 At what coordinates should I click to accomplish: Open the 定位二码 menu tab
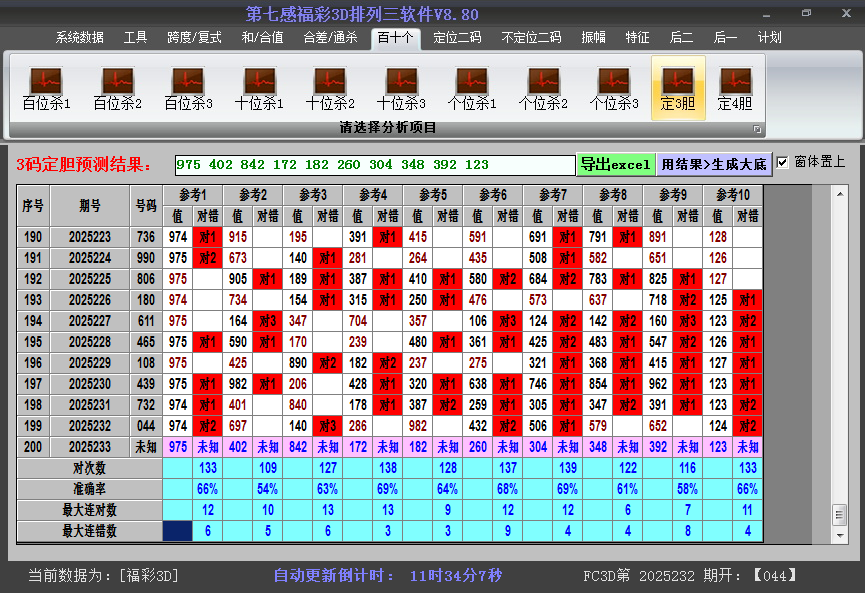[457, 38]
